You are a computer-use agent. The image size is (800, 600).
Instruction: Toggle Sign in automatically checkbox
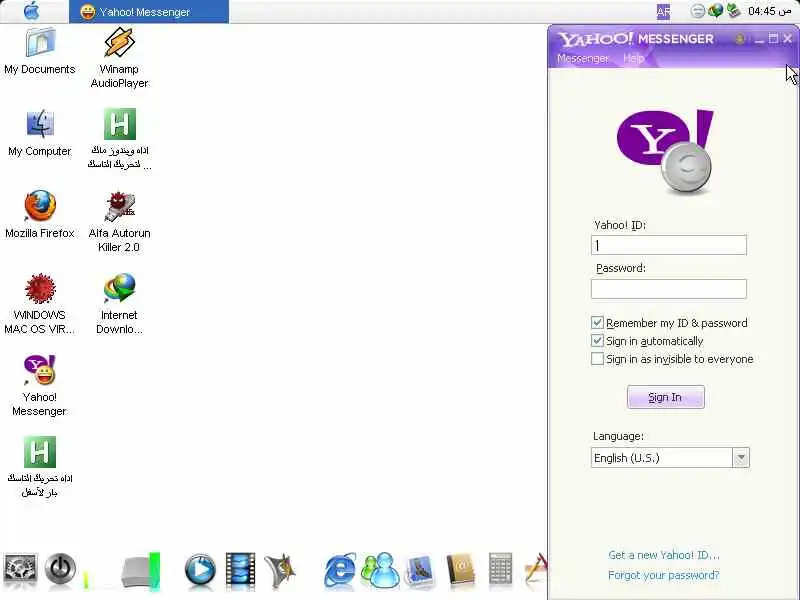[x=597, y=340]
